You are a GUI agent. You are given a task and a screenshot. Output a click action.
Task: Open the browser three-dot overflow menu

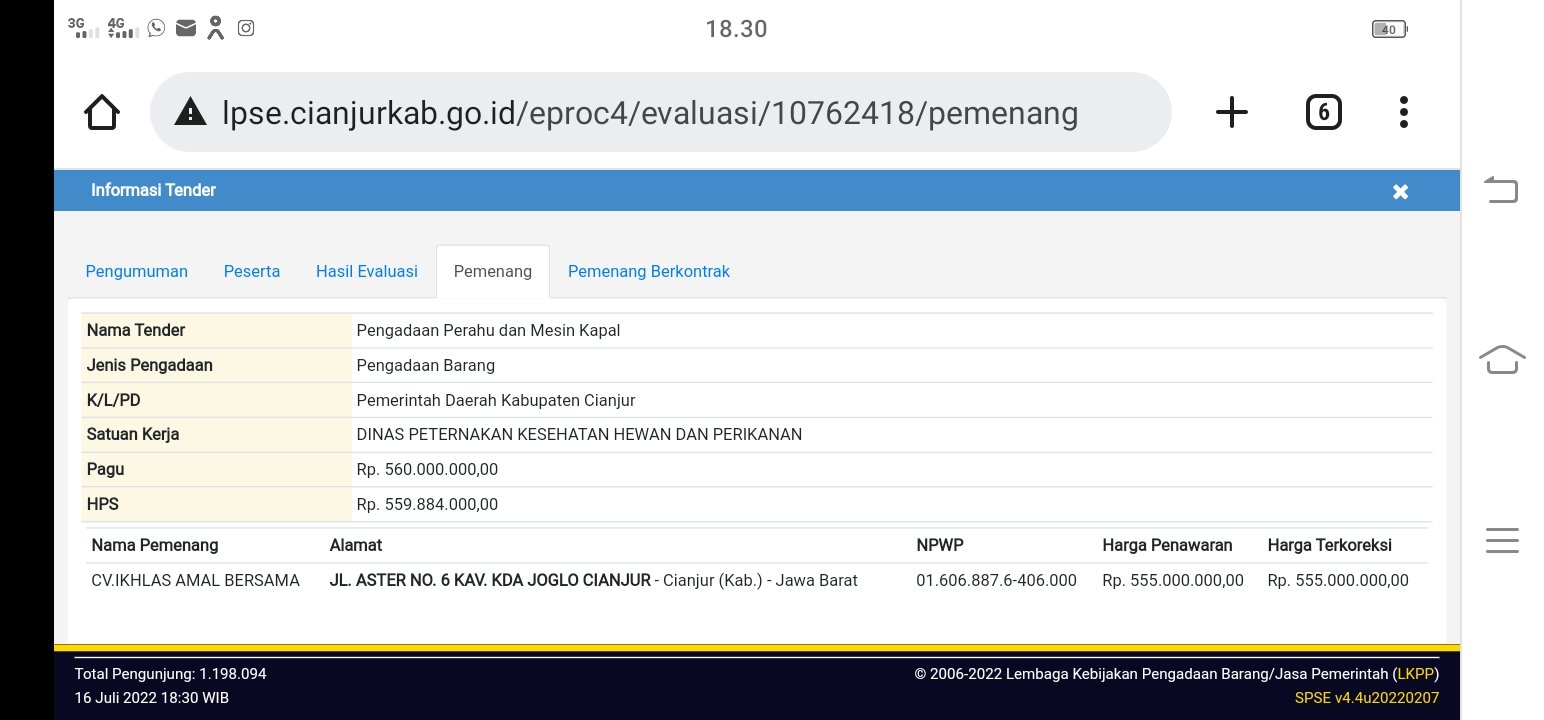[x=1404, y=113]
